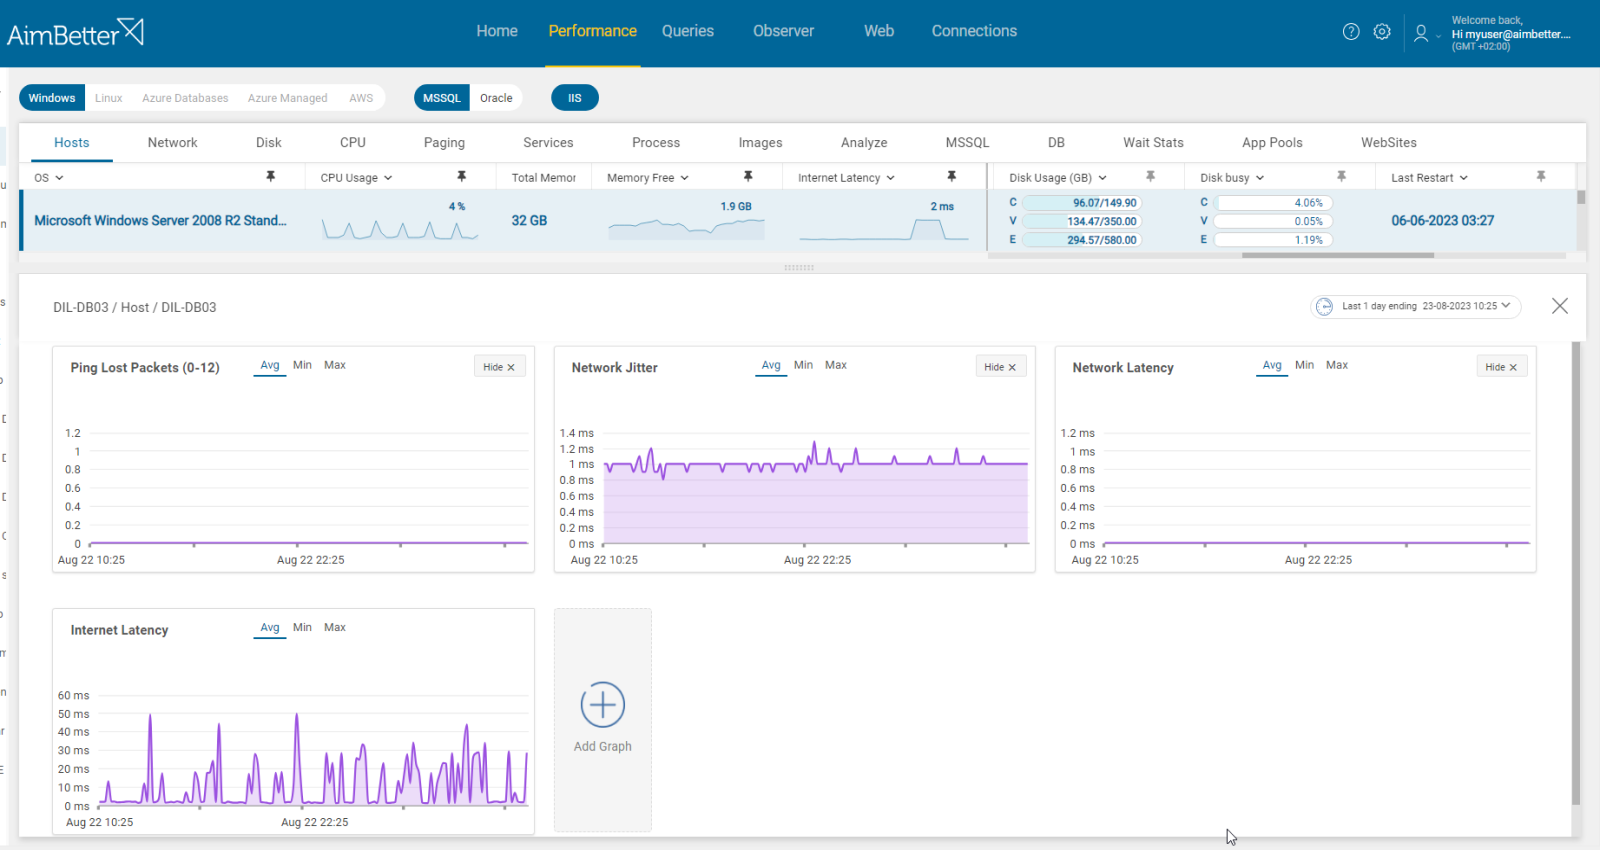Image resolution: width=1600 pixels, height=850 pixels.
Task: Switch to the WebSites tab
Action: coord(1389,143)
